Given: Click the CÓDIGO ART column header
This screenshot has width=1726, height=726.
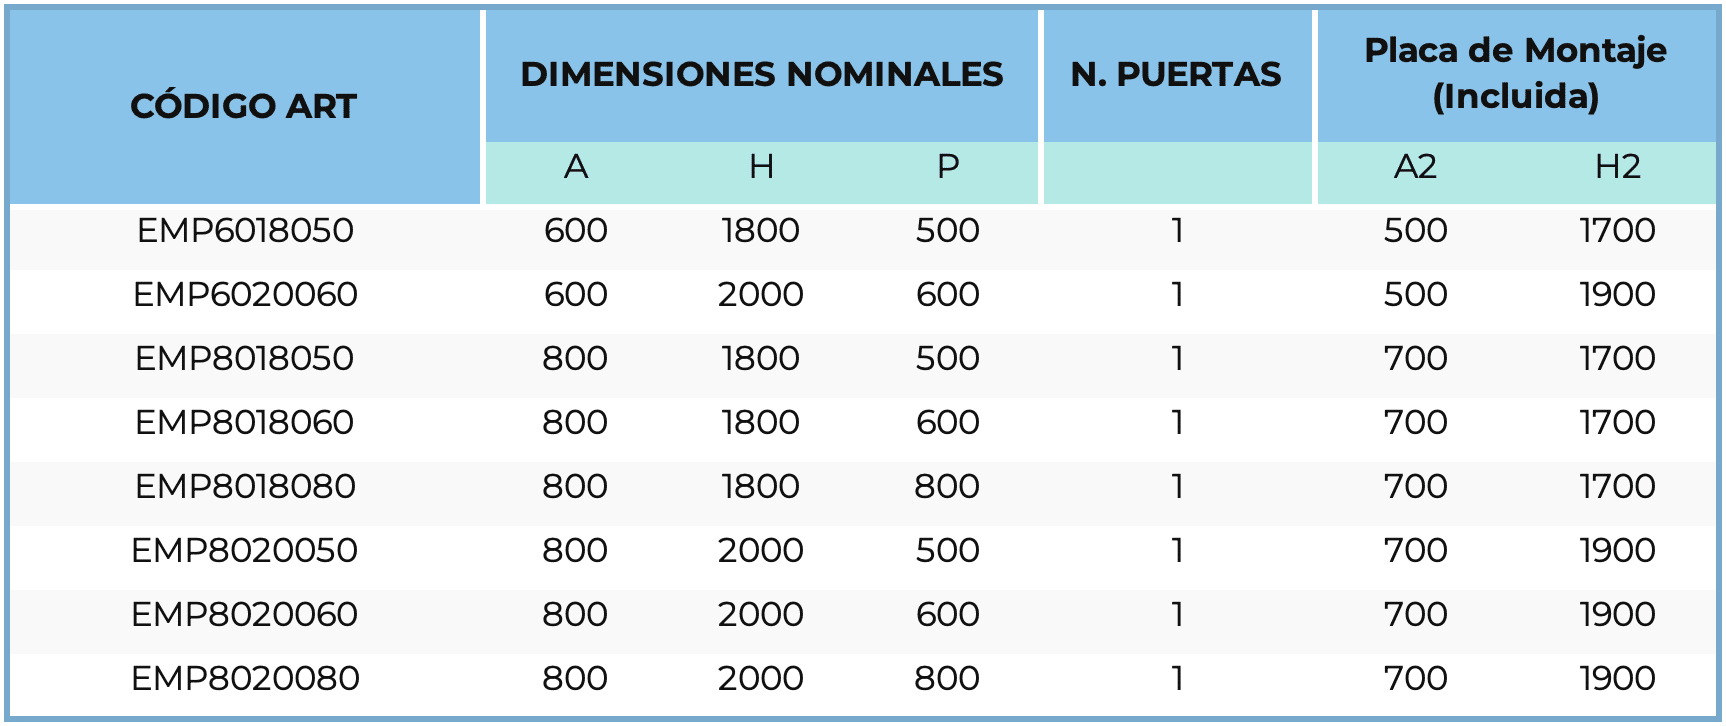Looking at the screenshot, I should click(243, 106).
